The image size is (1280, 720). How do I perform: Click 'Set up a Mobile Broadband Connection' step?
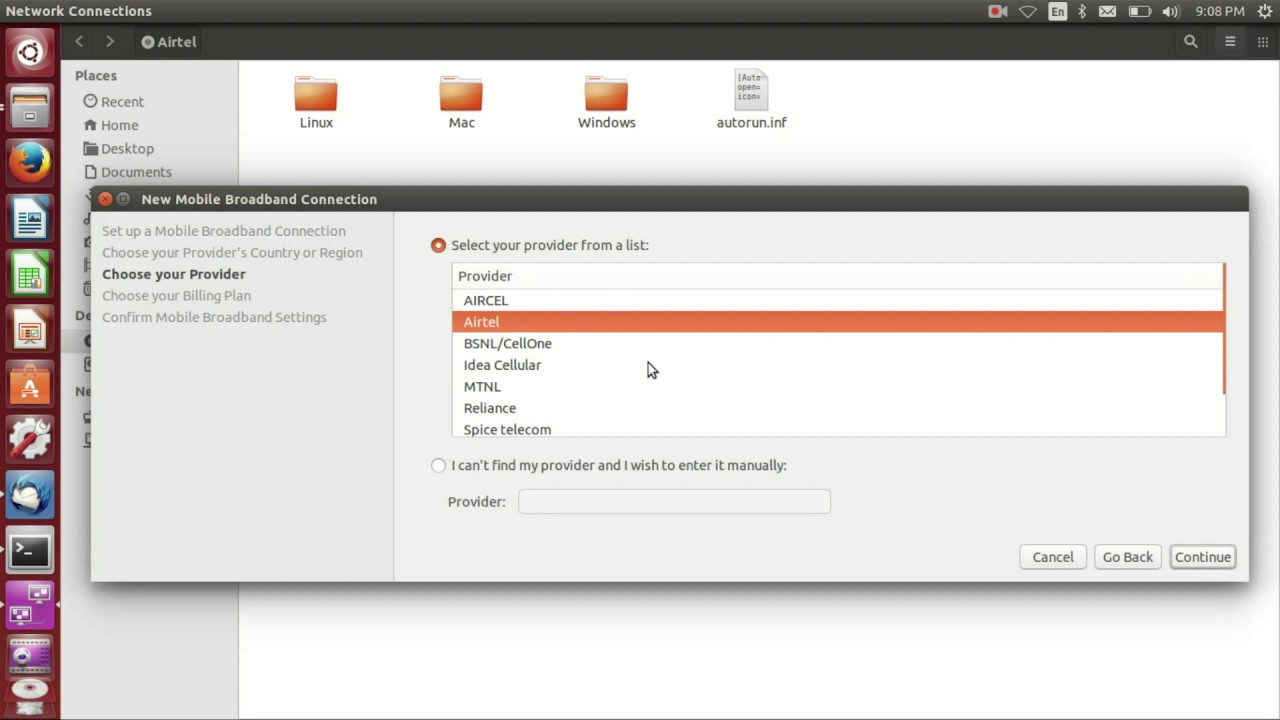coord(224,231)
